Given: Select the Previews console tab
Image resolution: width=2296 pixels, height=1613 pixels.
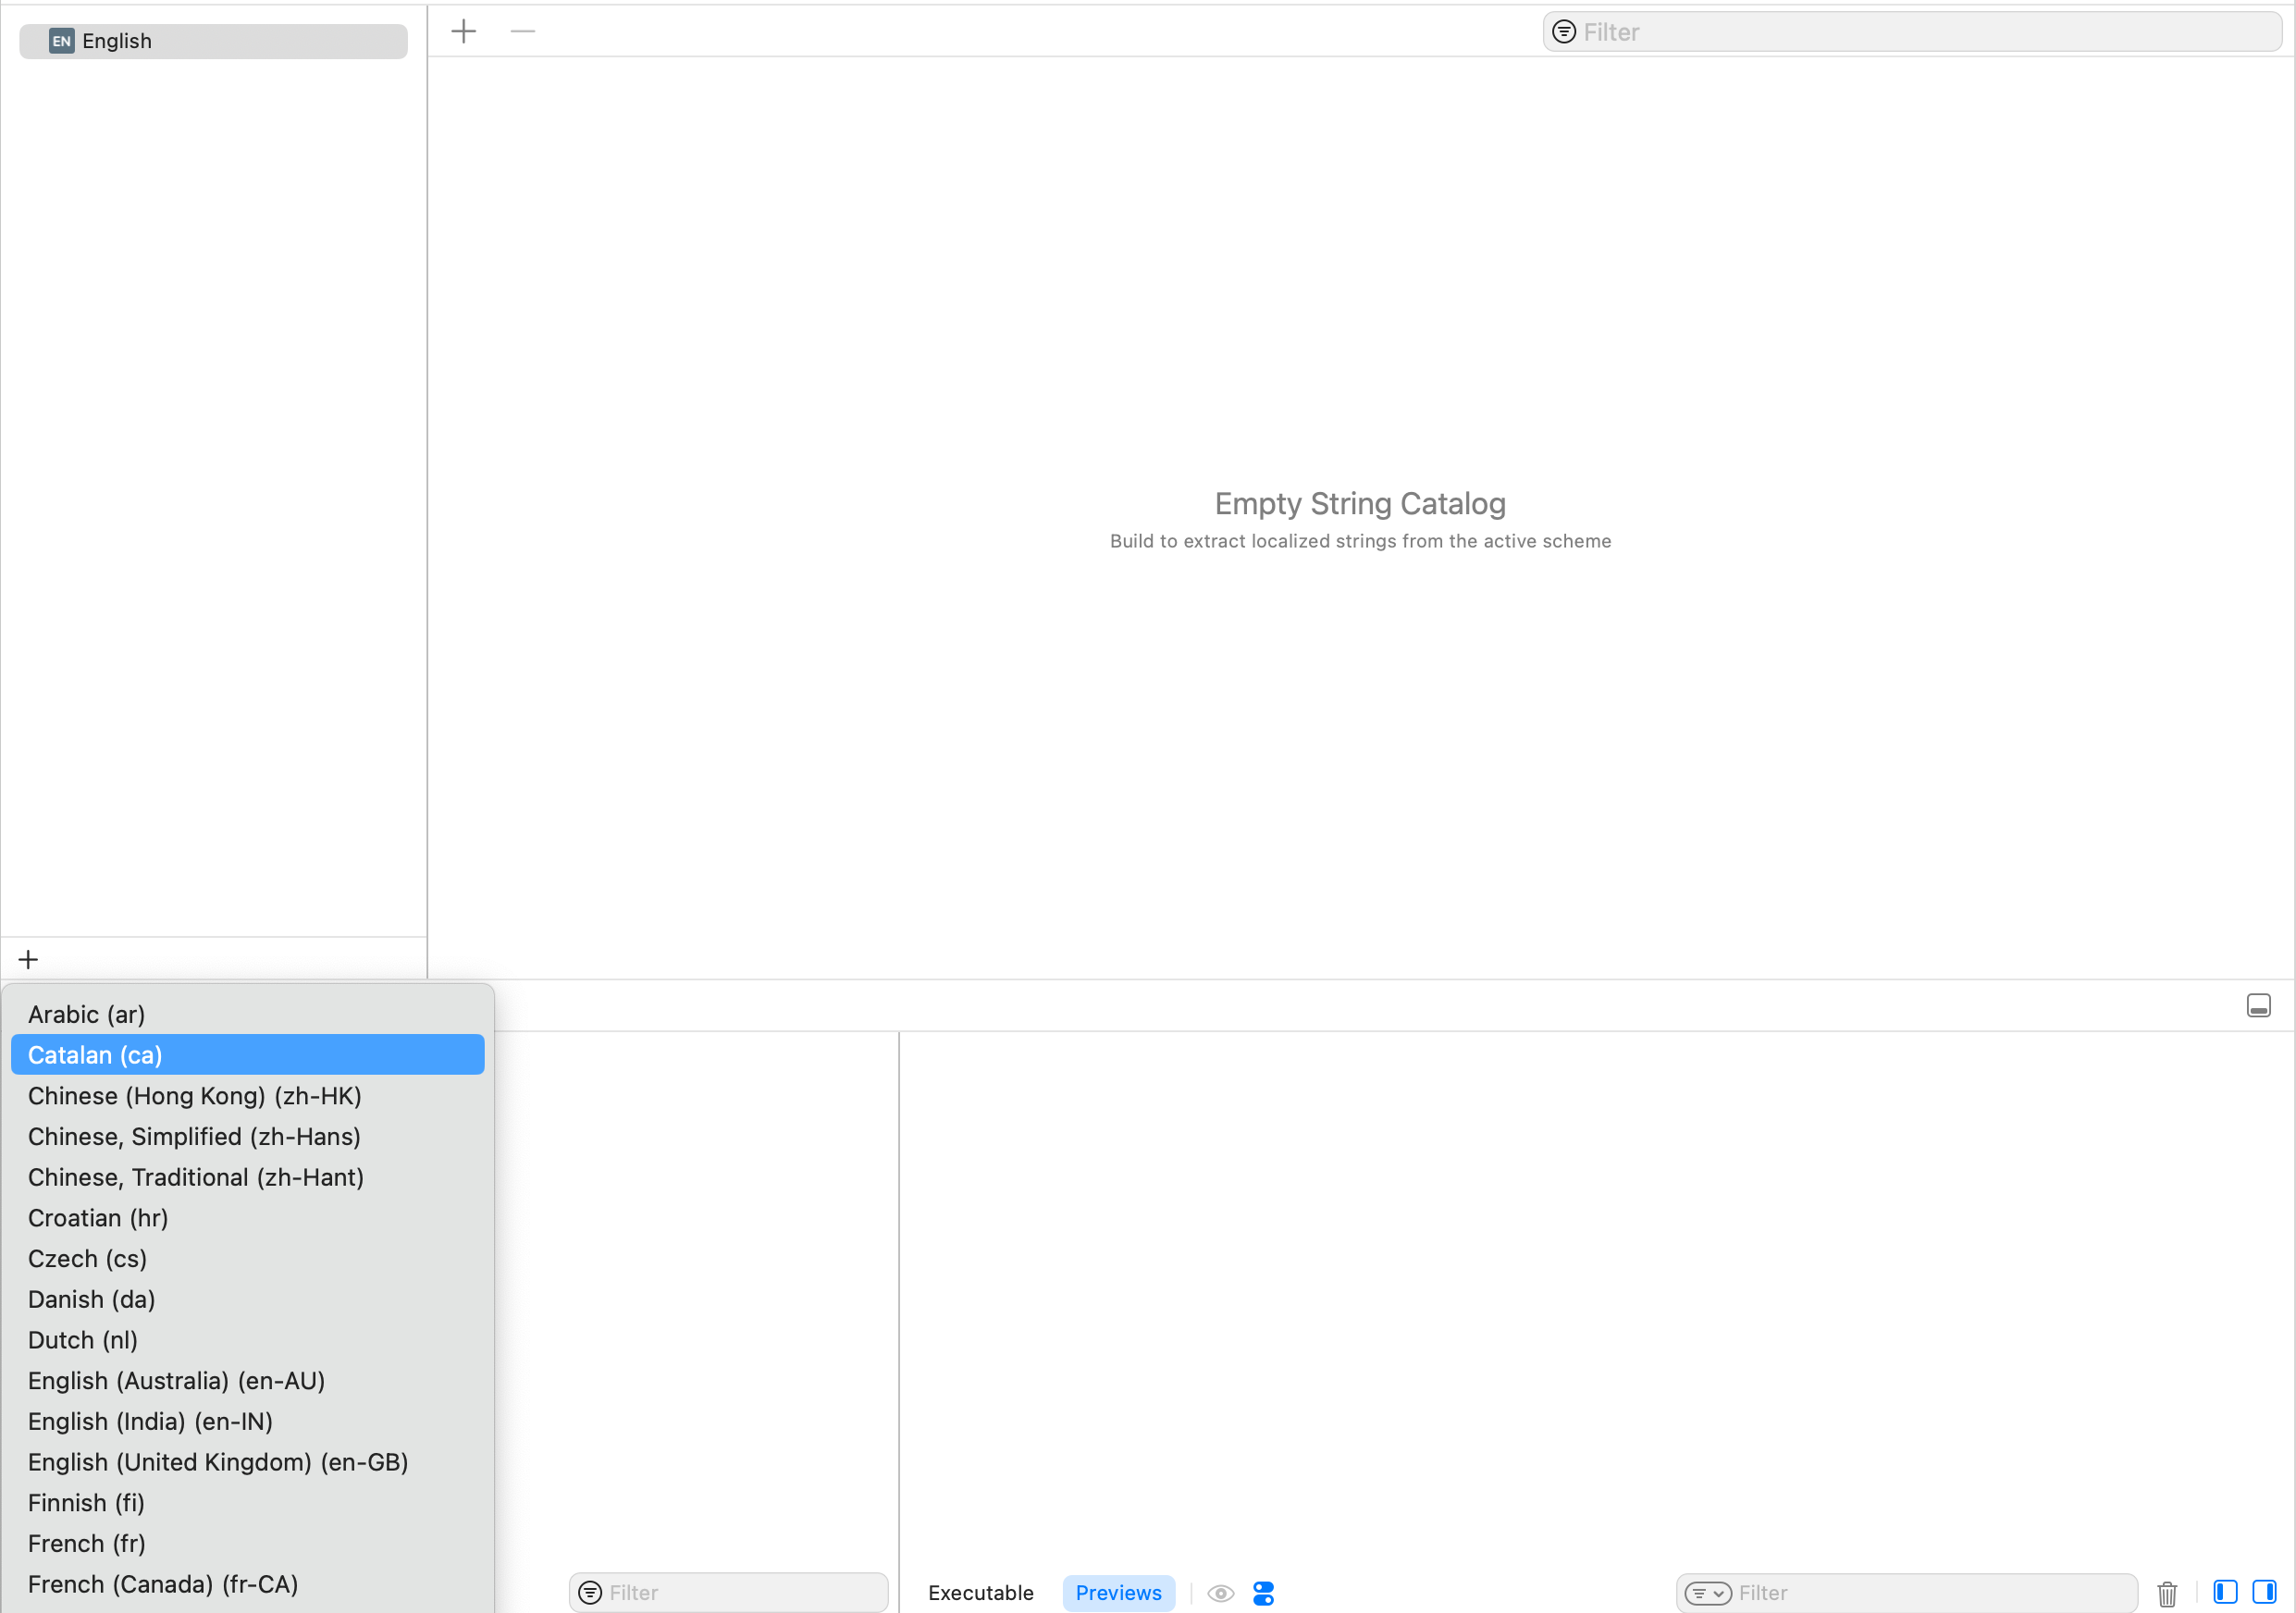Looking at the screenshot, I should [1118, 1593].
